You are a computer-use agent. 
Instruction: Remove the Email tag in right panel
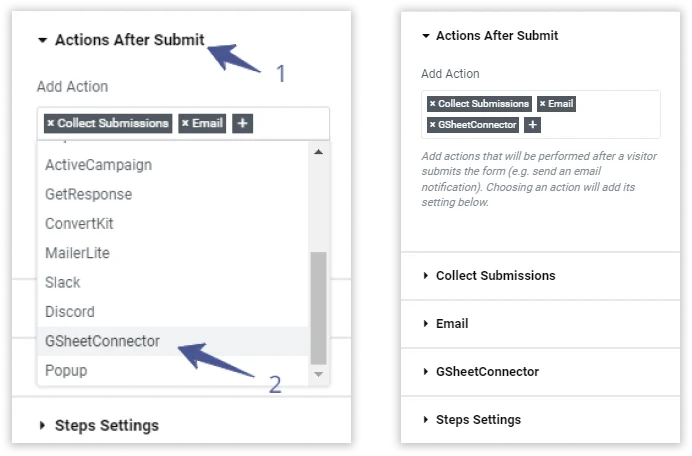542,104
